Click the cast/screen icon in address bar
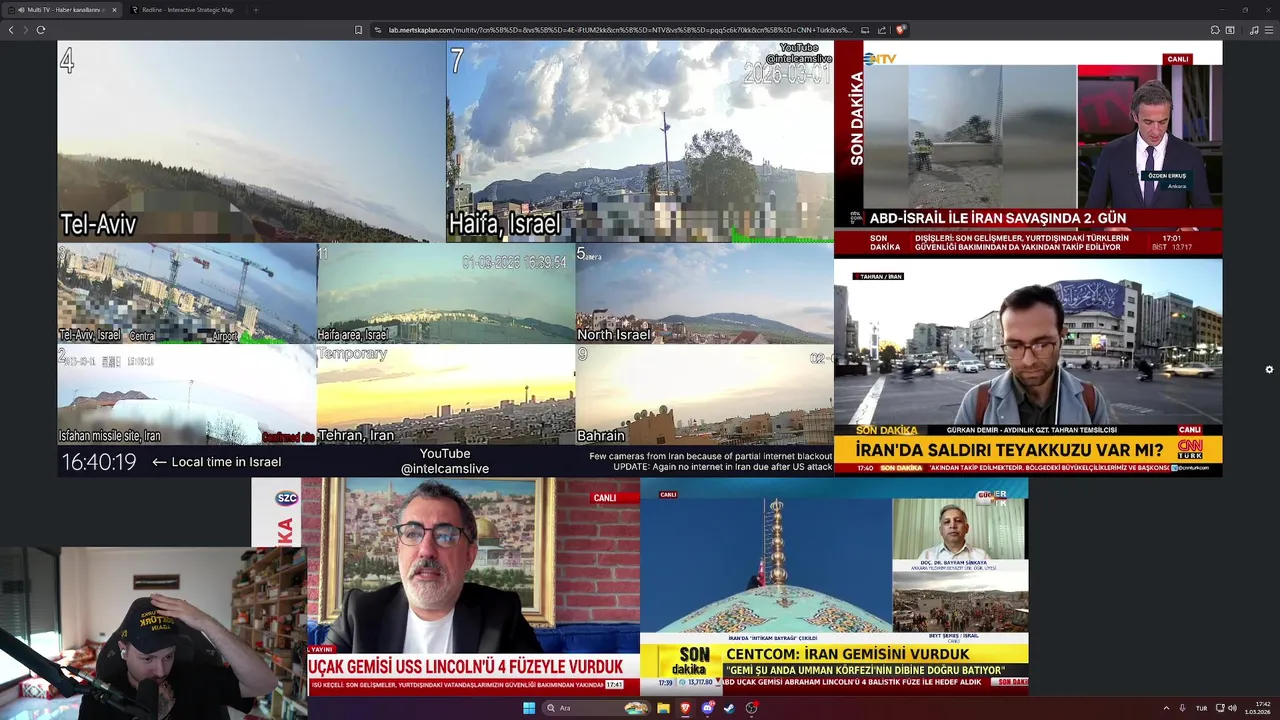 (x=865, y=30)
